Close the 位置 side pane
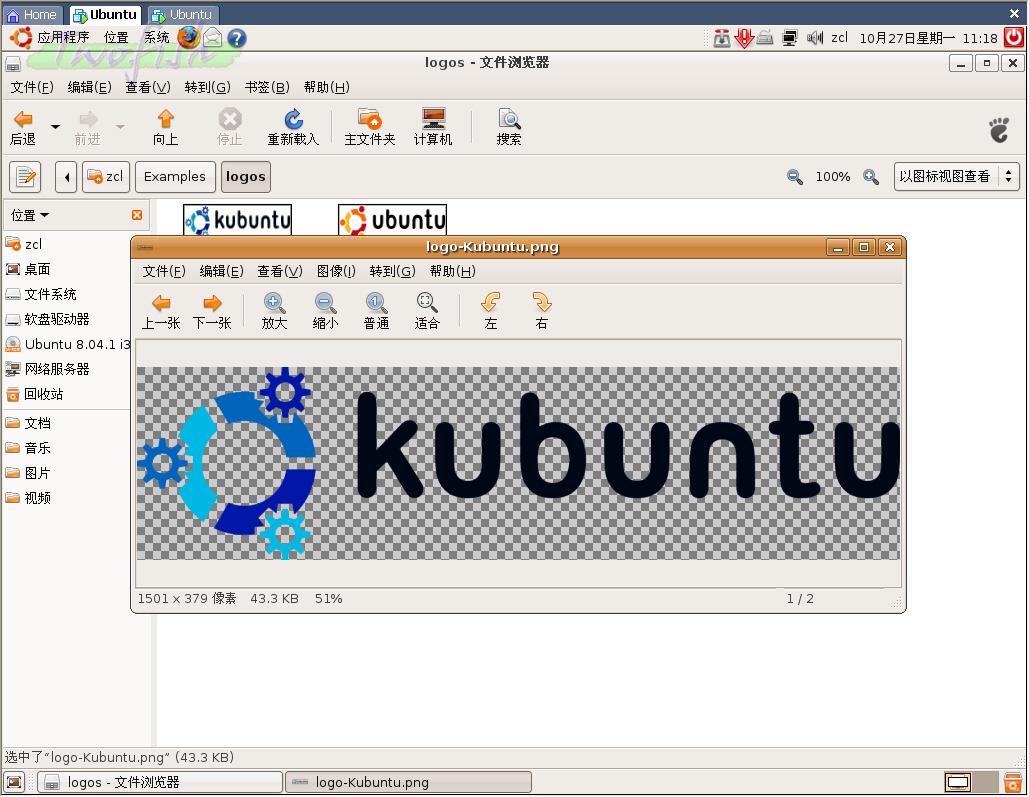The image size is (1029, 797). click(x=136, y=215)
